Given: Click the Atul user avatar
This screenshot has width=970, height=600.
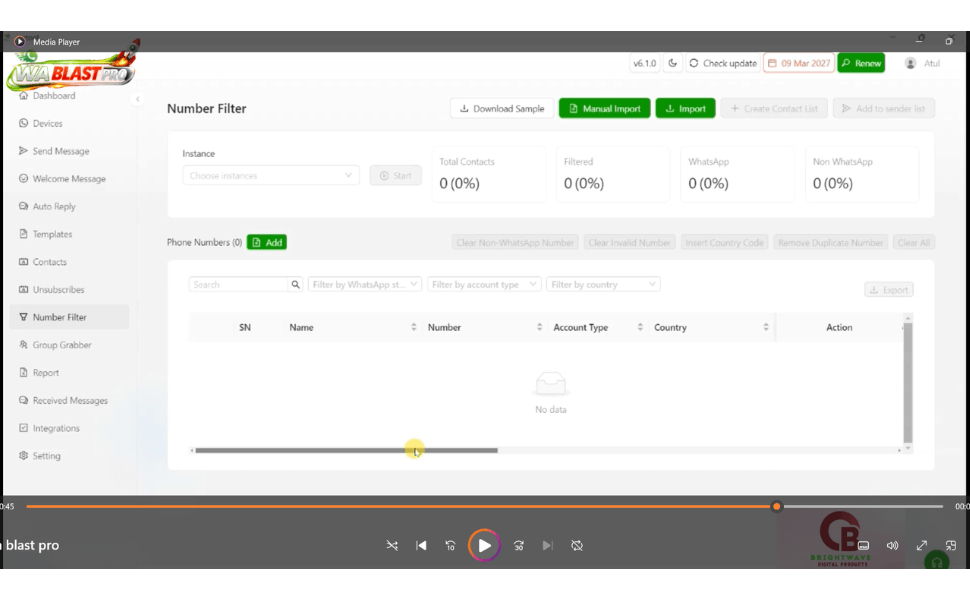Looking at the screenshot, I should pos(910,63).
